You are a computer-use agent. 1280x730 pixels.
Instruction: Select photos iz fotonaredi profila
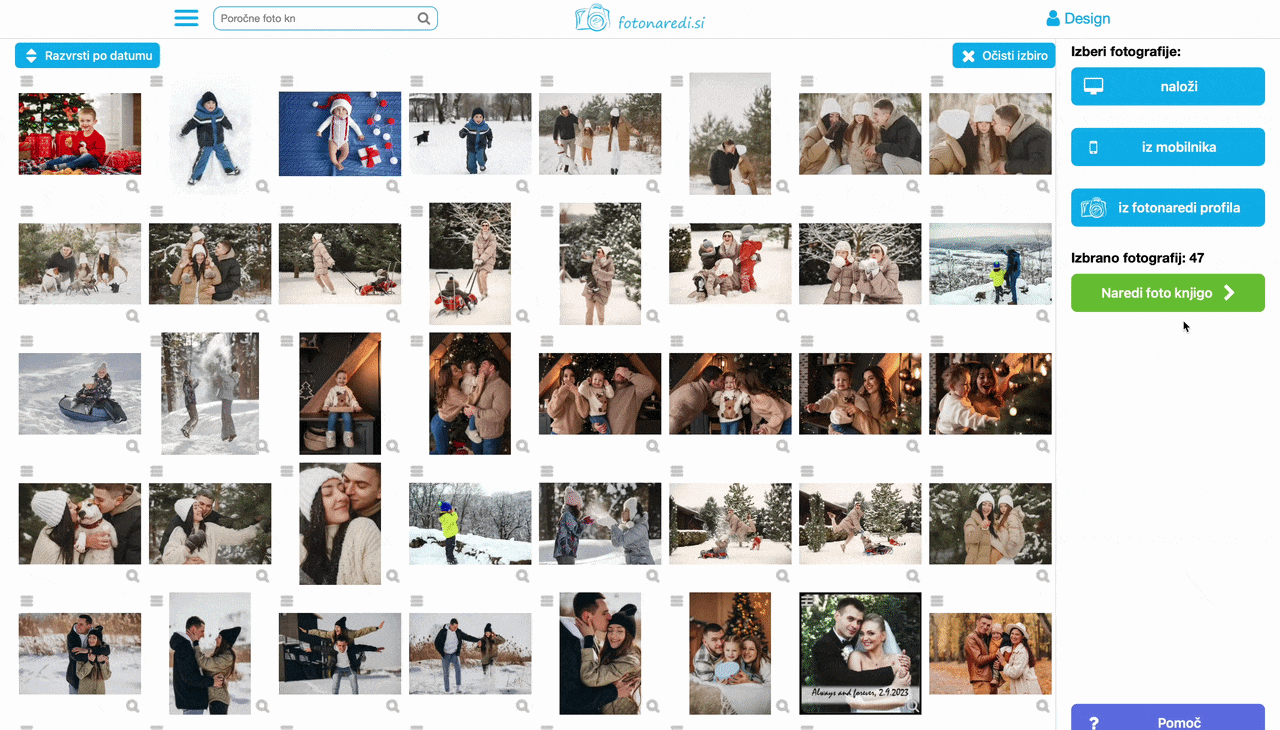(1167, 208)
